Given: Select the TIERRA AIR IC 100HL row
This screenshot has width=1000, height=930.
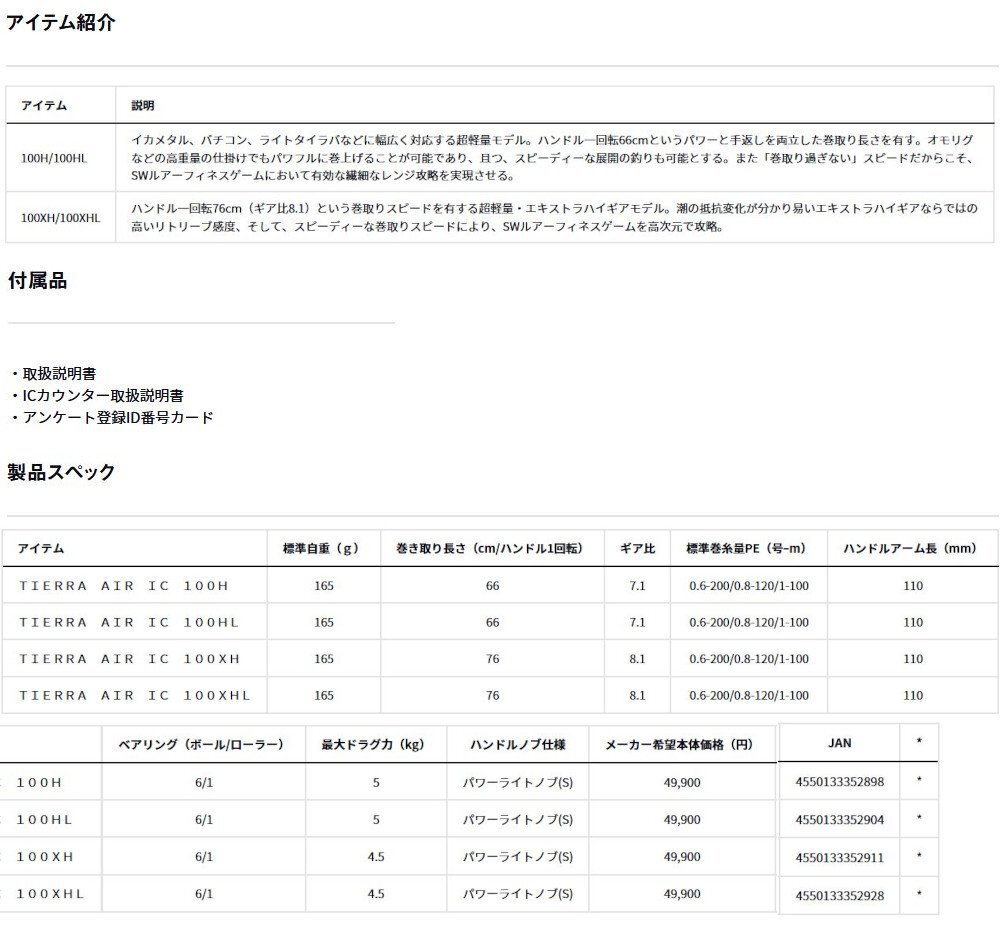Looking at the screenshot, I should click(133, 622).
